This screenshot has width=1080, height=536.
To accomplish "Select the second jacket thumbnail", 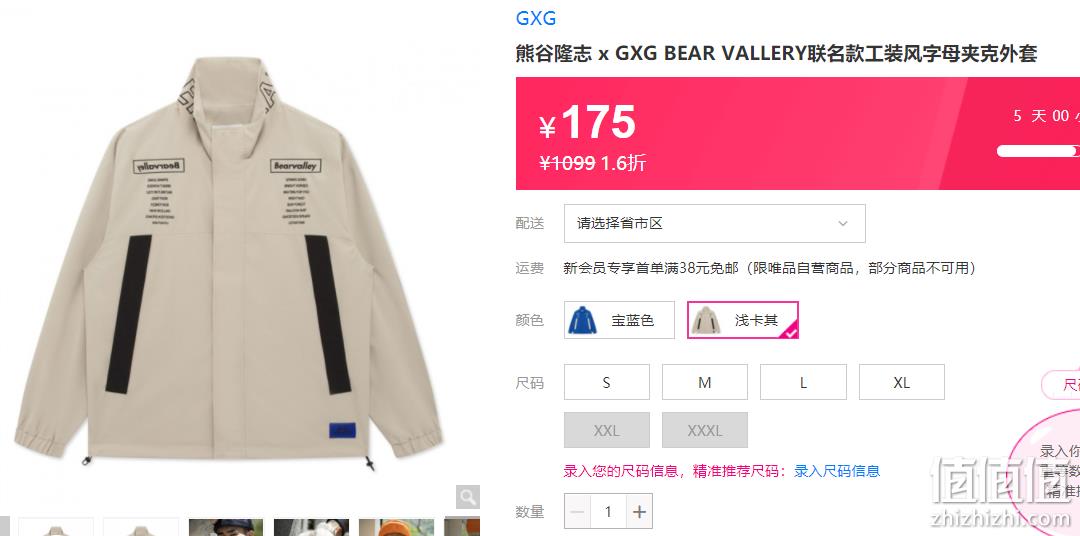I will pyautogui.click(x=141, y=528).
